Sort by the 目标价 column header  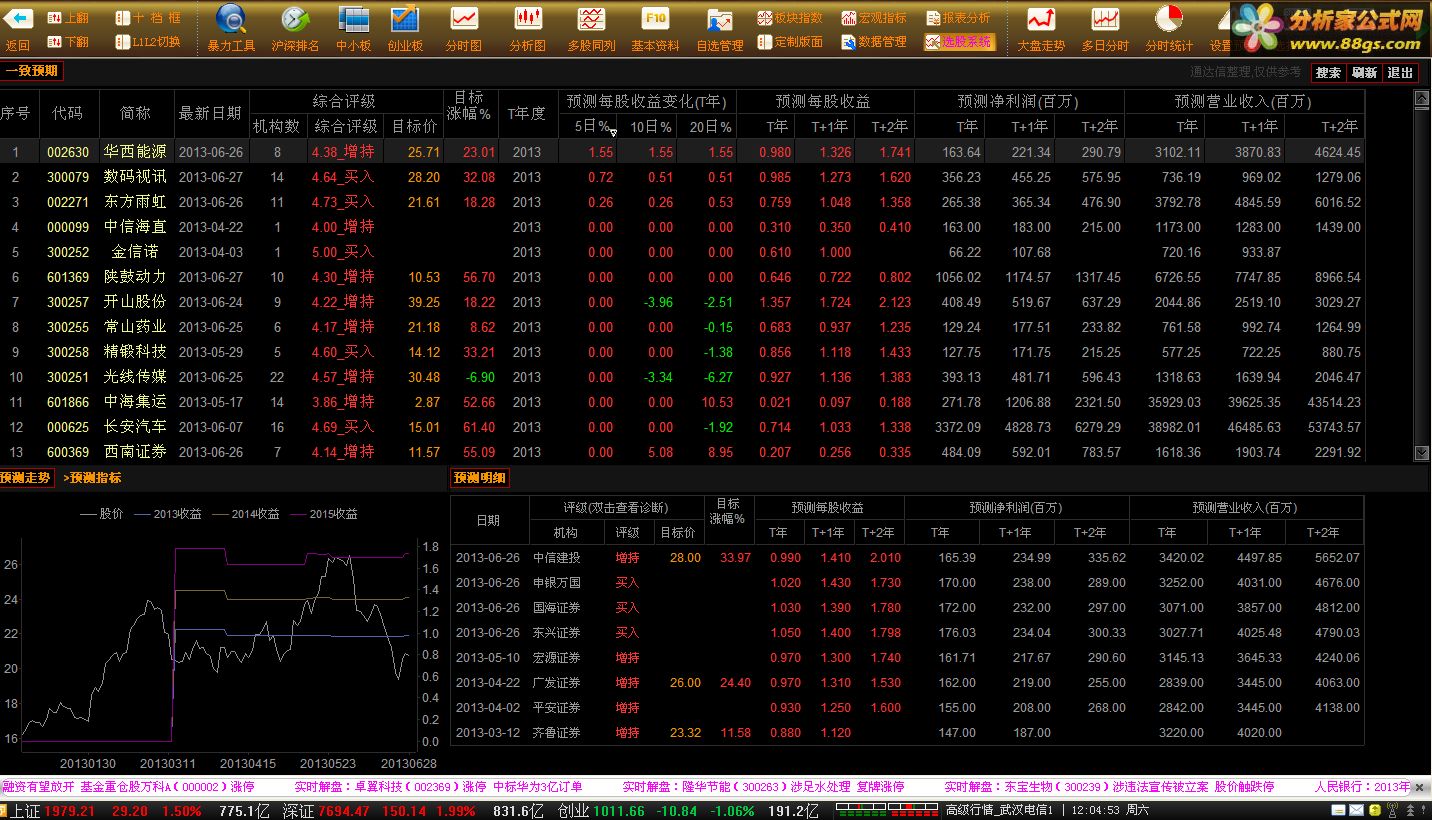point(414,126)
